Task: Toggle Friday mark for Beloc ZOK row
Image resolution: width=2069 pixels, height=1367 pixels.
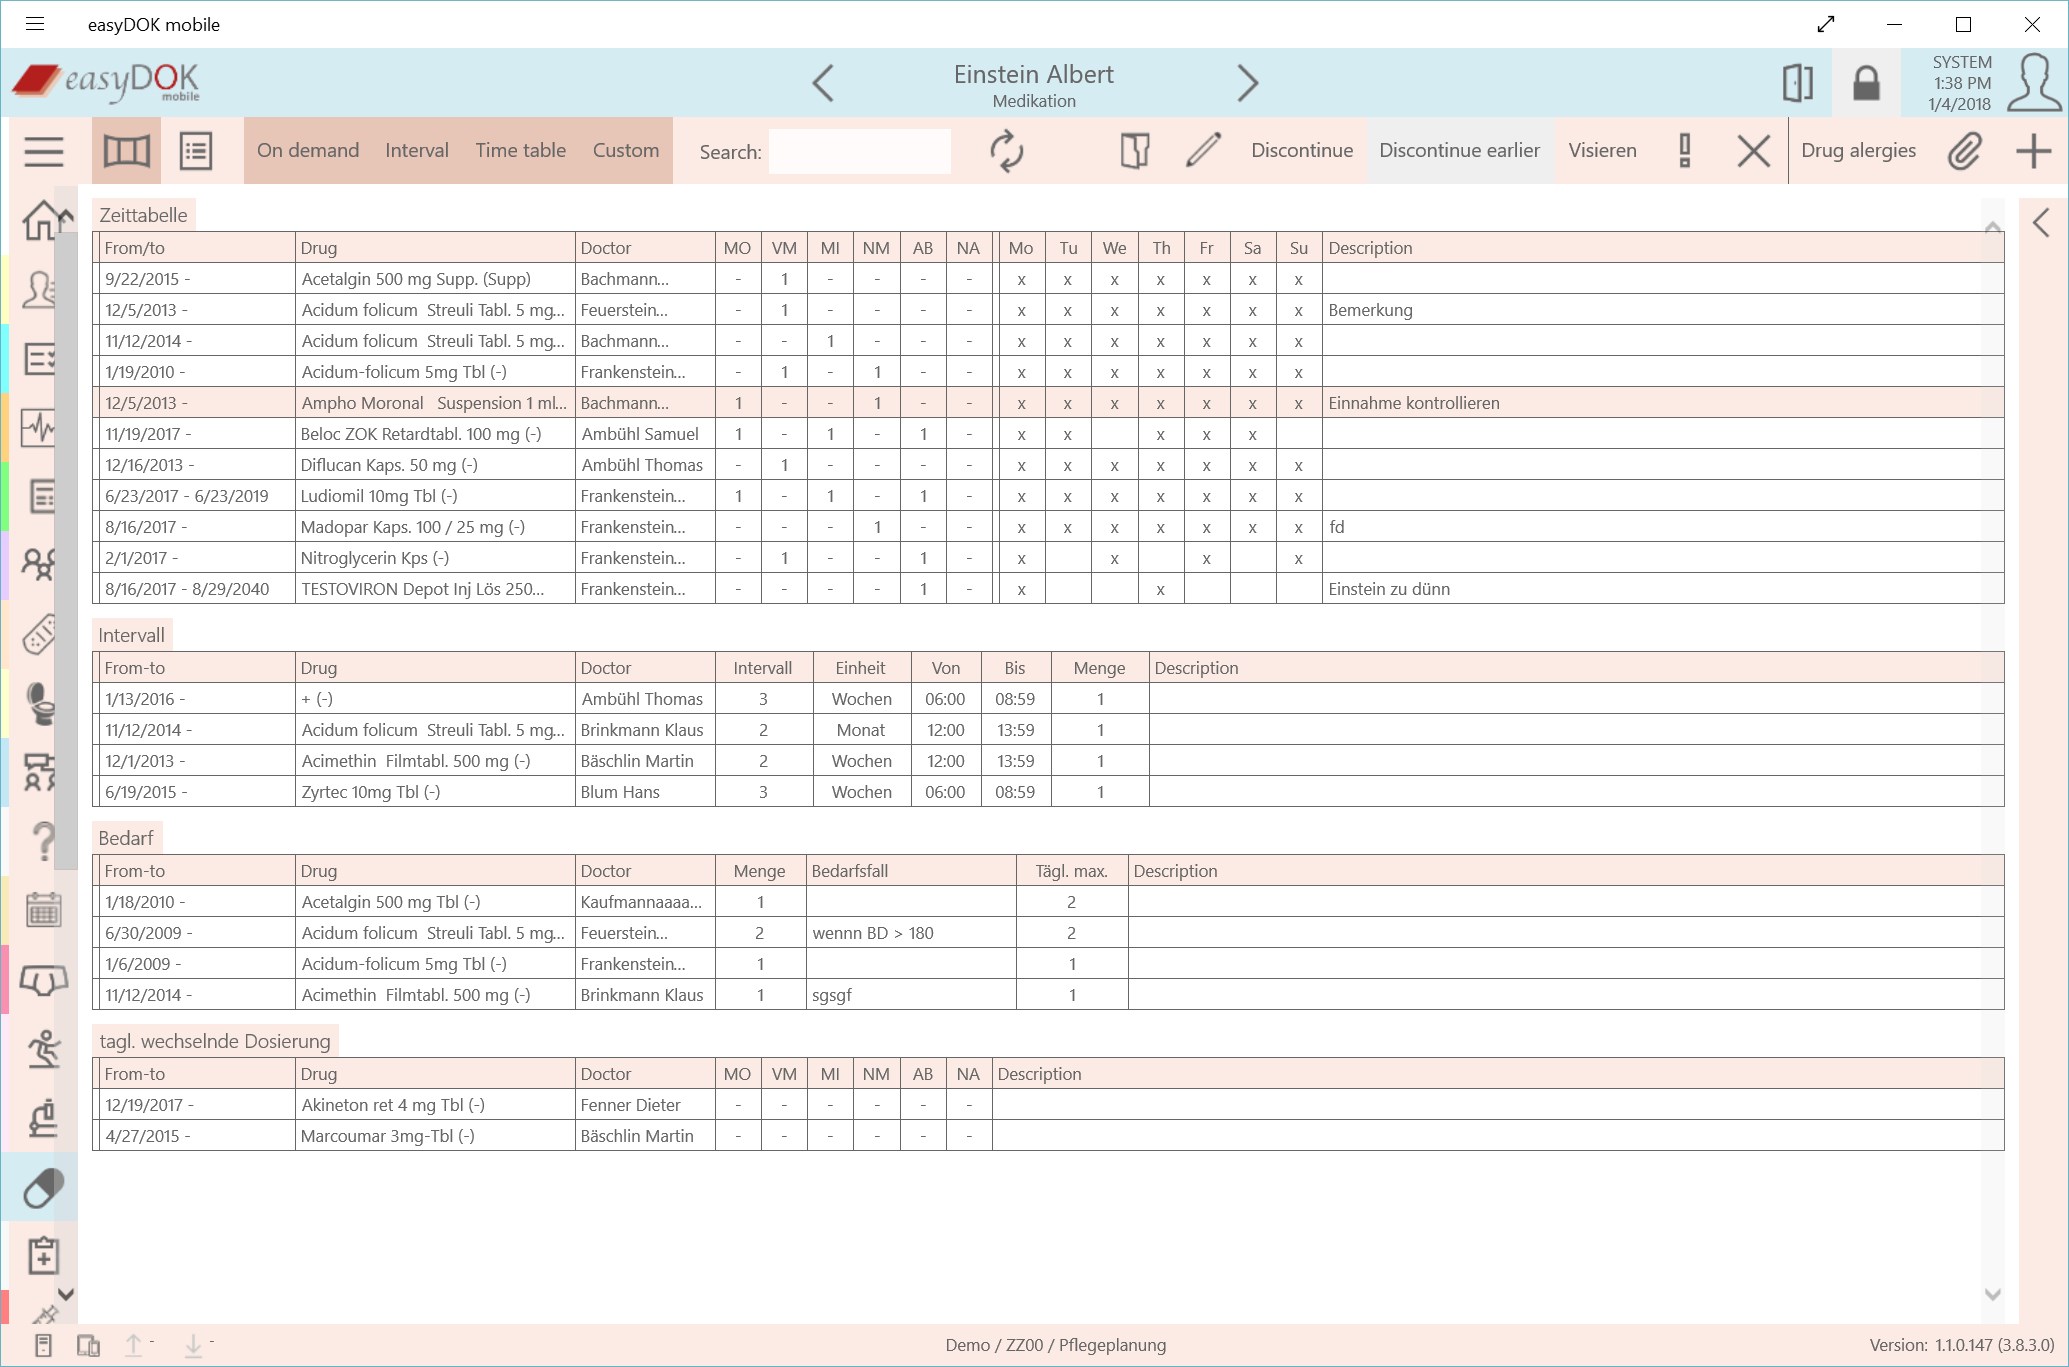Action: point(1206,434)
